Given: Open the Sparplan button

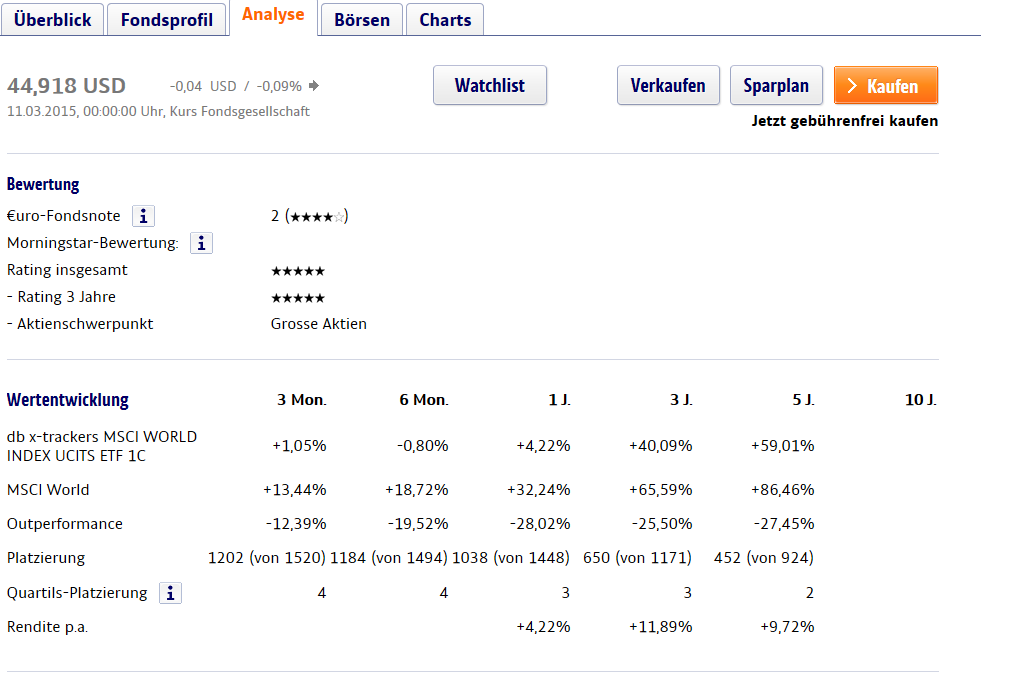Looking at the screenshot, I should click(x=776, y=85).
